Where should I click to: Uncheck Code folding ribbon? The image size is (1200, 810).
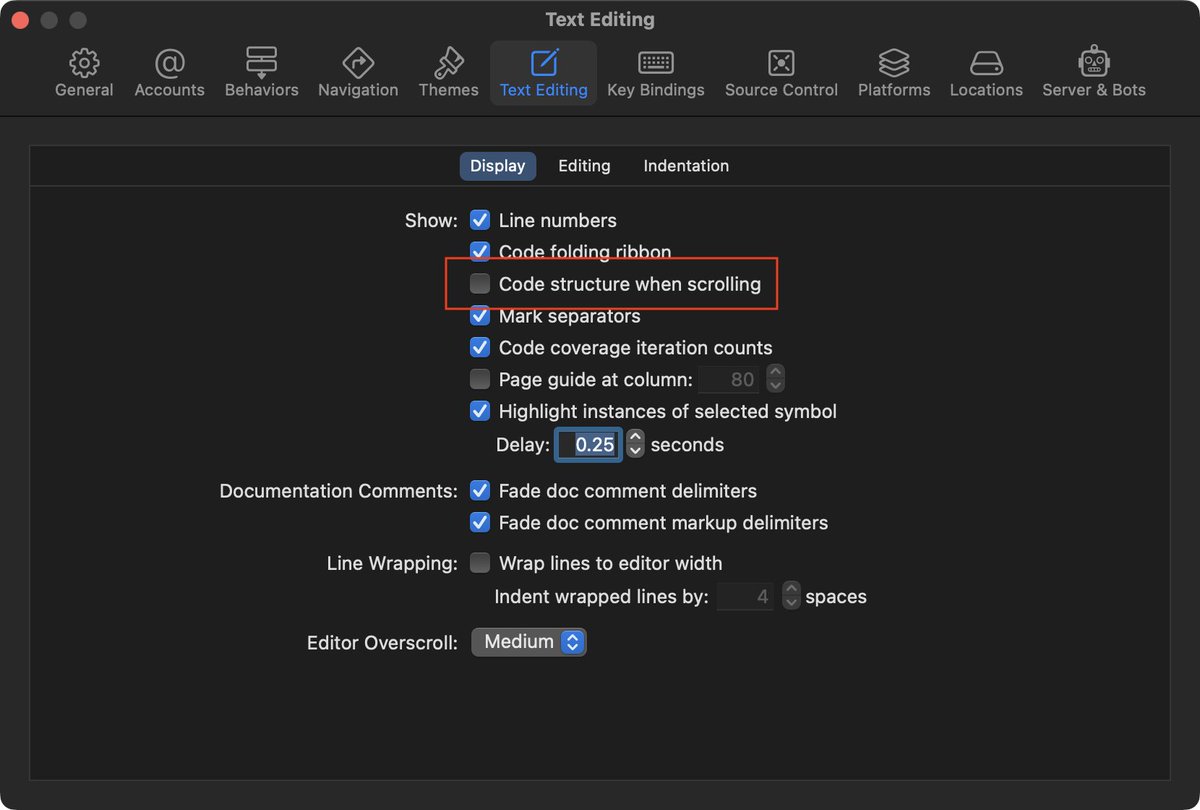pos(480,251)
